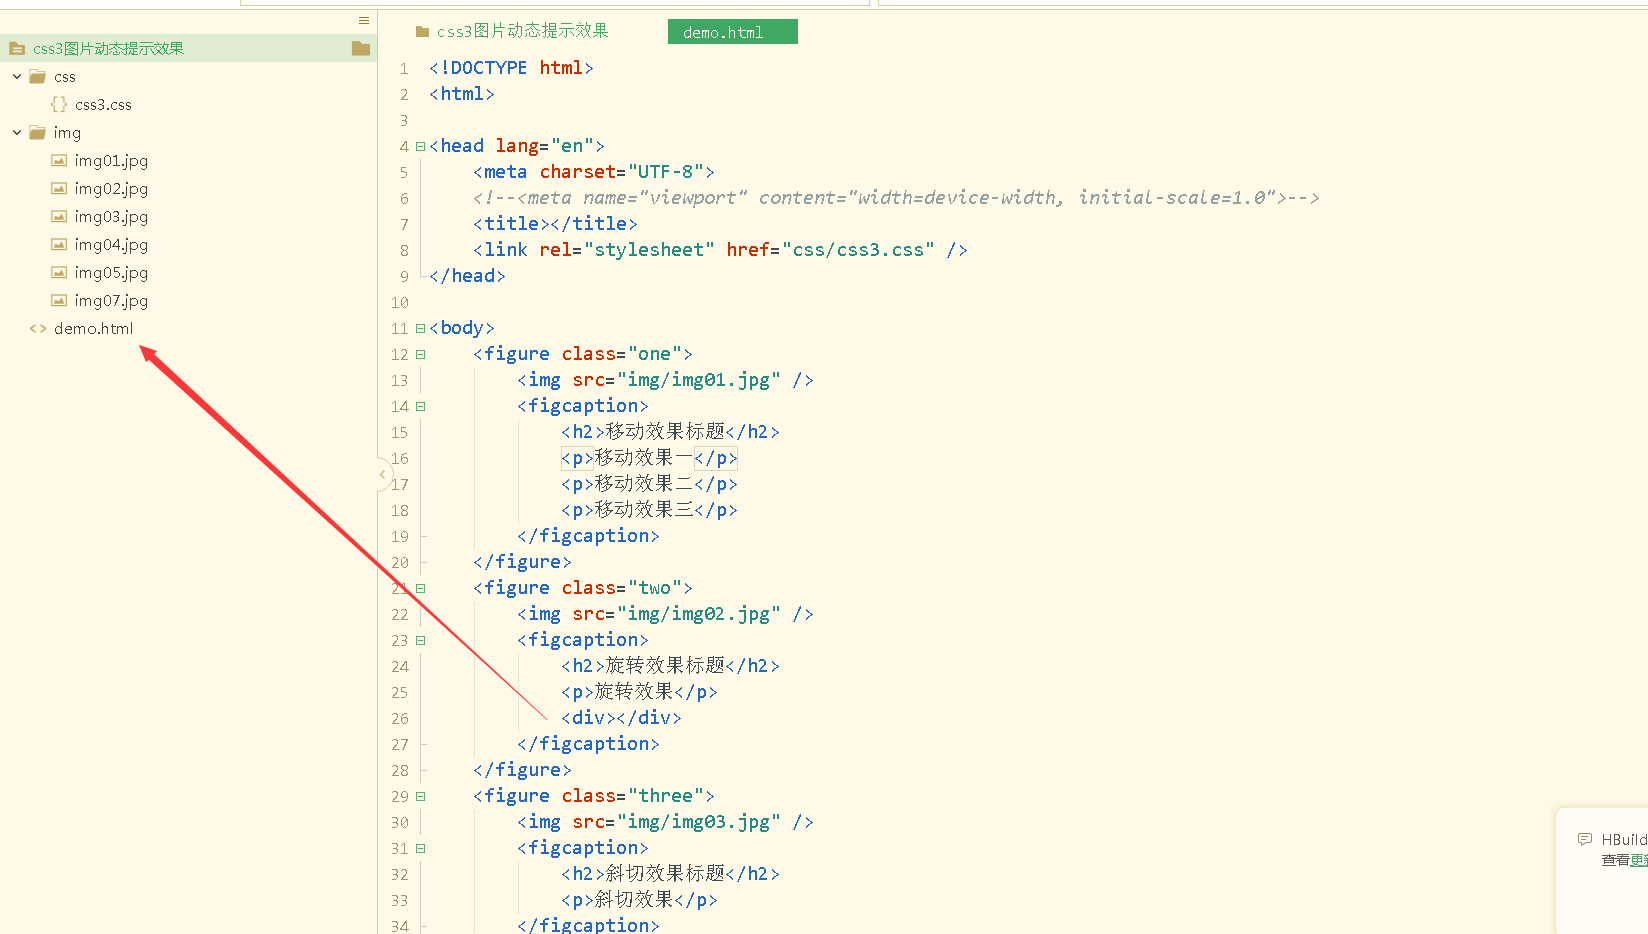Click the img04.jpg image file icon

59,245
